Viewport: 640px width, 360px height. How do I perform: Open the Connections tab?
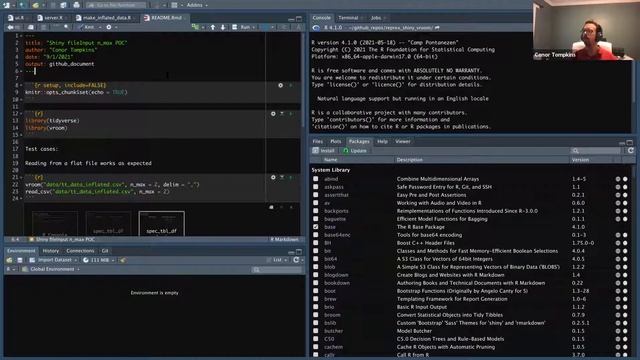(80, 251)
